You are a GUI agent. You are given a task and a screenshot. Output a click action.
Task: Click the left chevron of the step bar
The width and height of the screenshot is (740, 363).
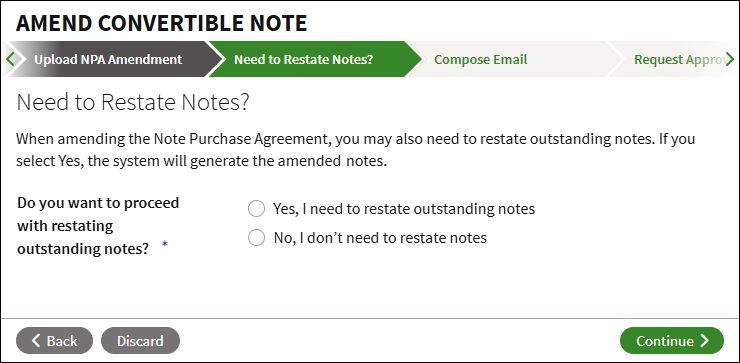tap(10, 59)
